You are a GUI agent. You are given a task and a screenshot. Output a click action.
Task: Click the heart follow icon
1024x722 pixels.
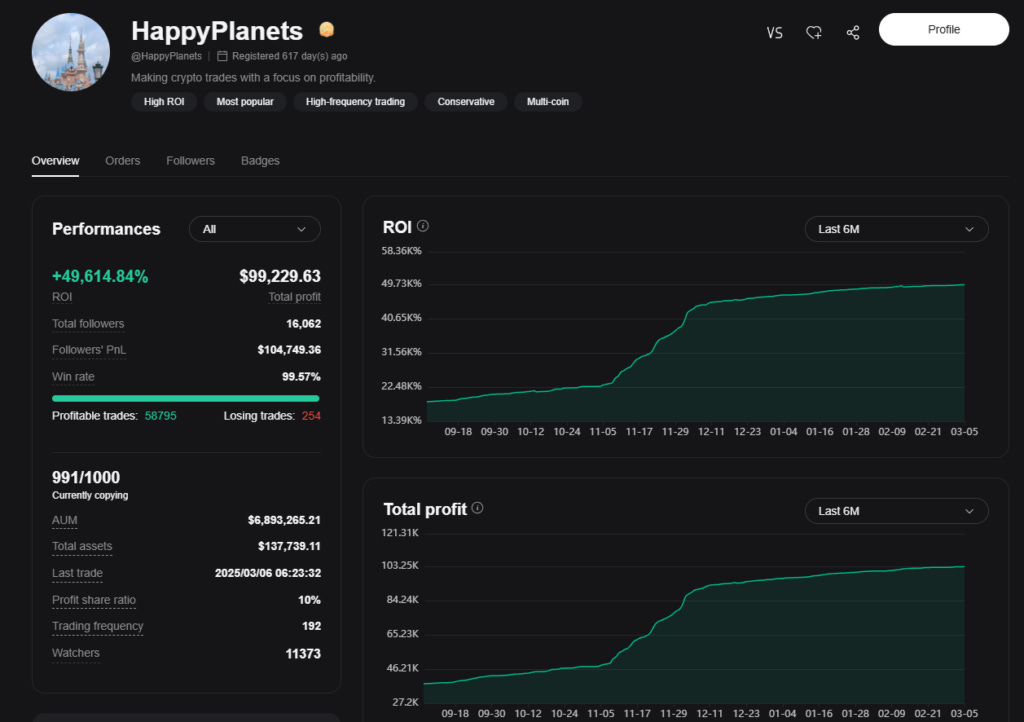coord(814,33)
